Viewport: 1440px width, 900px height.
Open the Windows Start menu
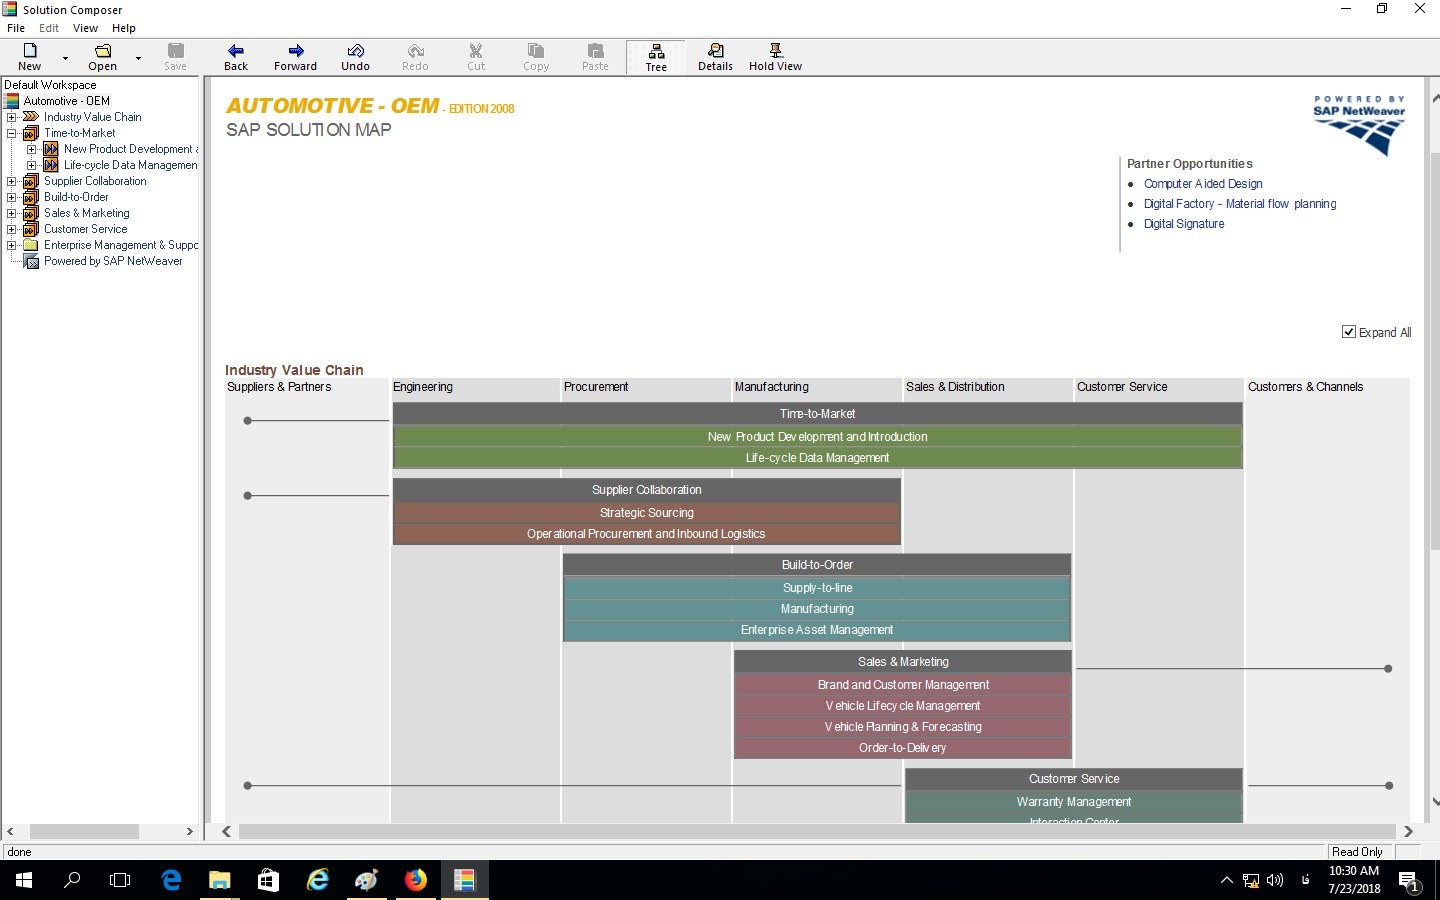pyautogui.click(x=24, y=880)
